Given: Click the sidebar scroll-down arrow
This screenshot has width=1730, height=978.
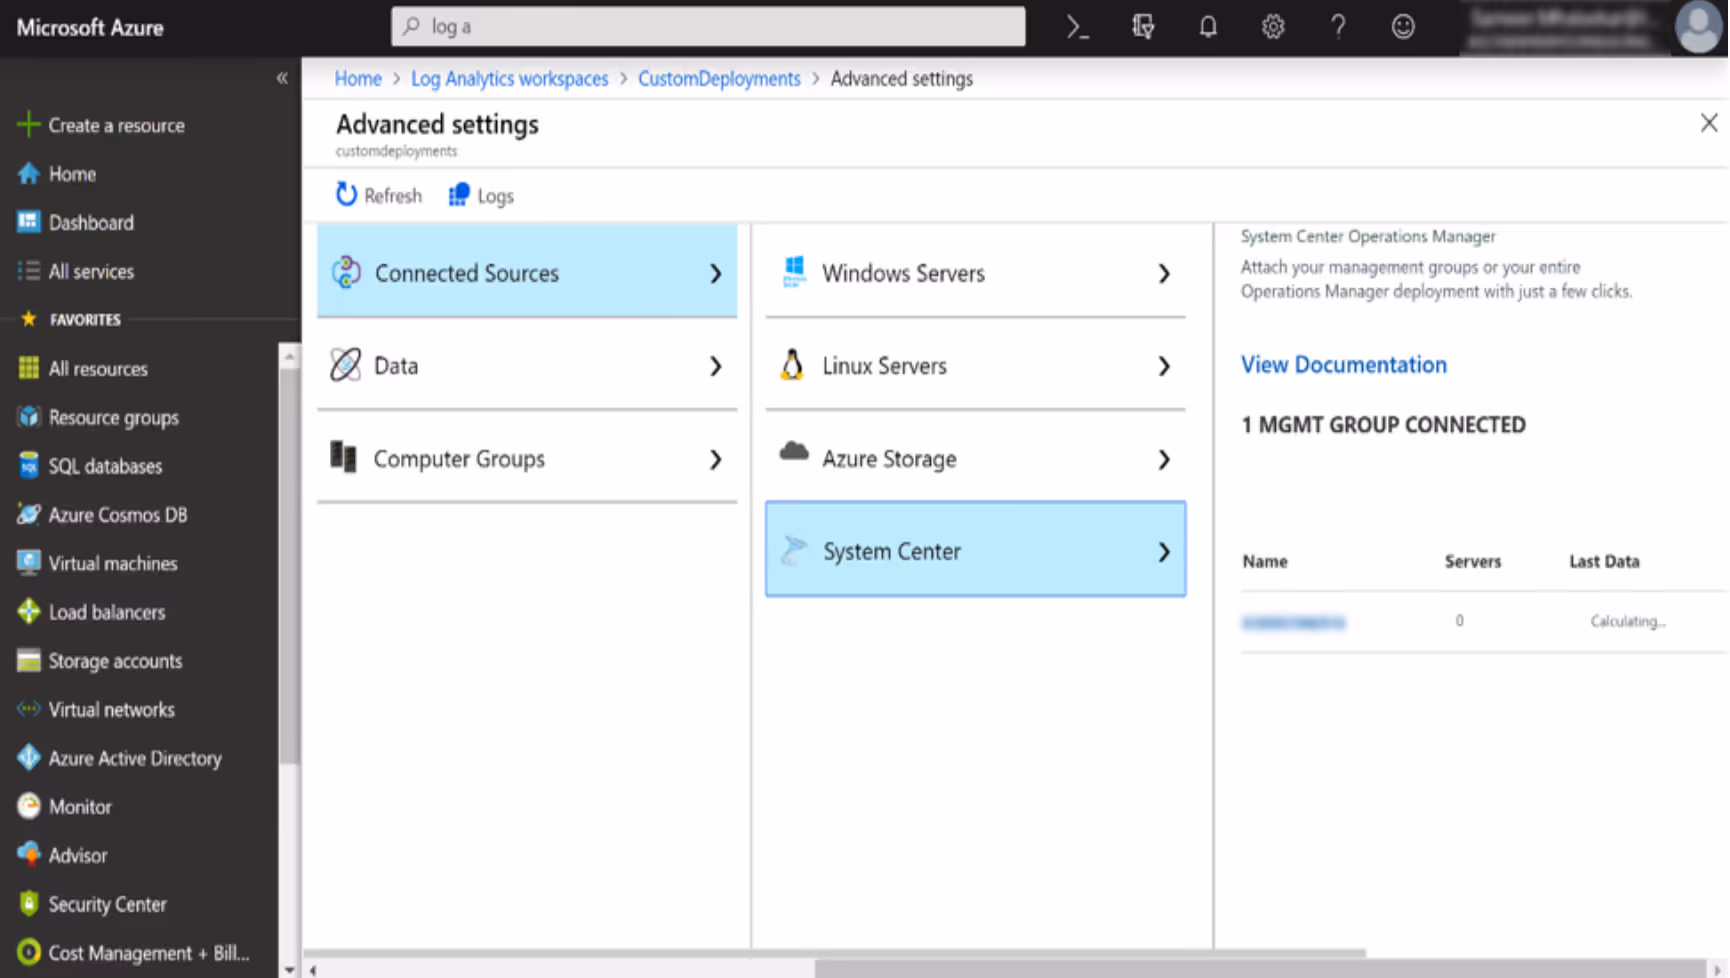Looking at the screenshot, I should tap(289, 969).
